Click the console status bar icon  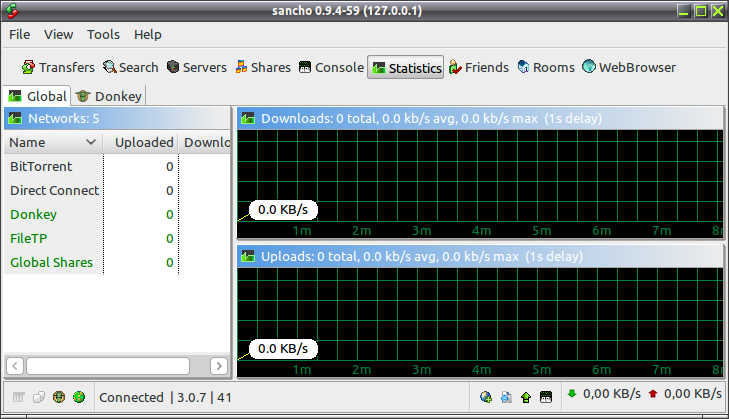546,397
